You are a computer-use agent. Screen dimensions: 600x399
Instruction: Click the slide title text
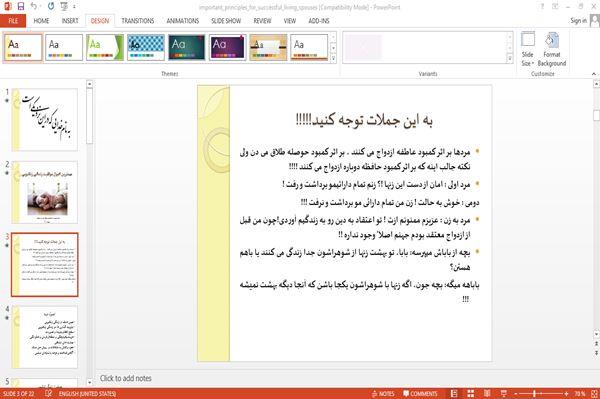click(364, 121)
